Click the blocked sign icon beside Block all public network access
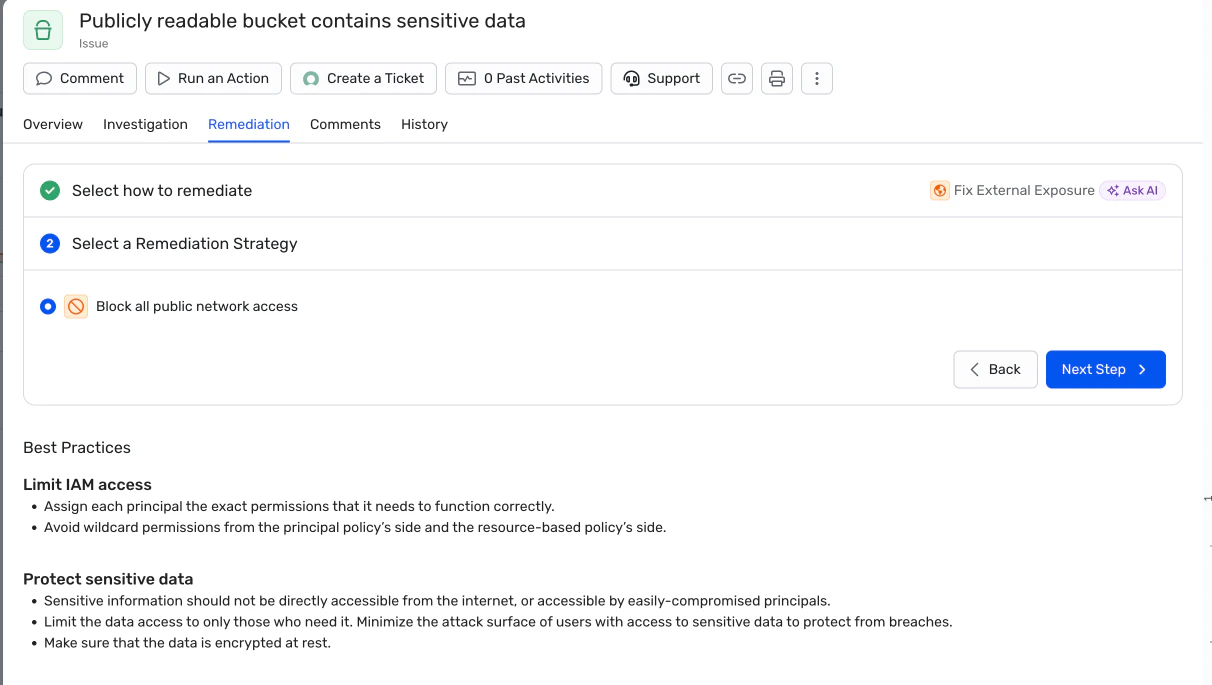 [x=76, y=307]
